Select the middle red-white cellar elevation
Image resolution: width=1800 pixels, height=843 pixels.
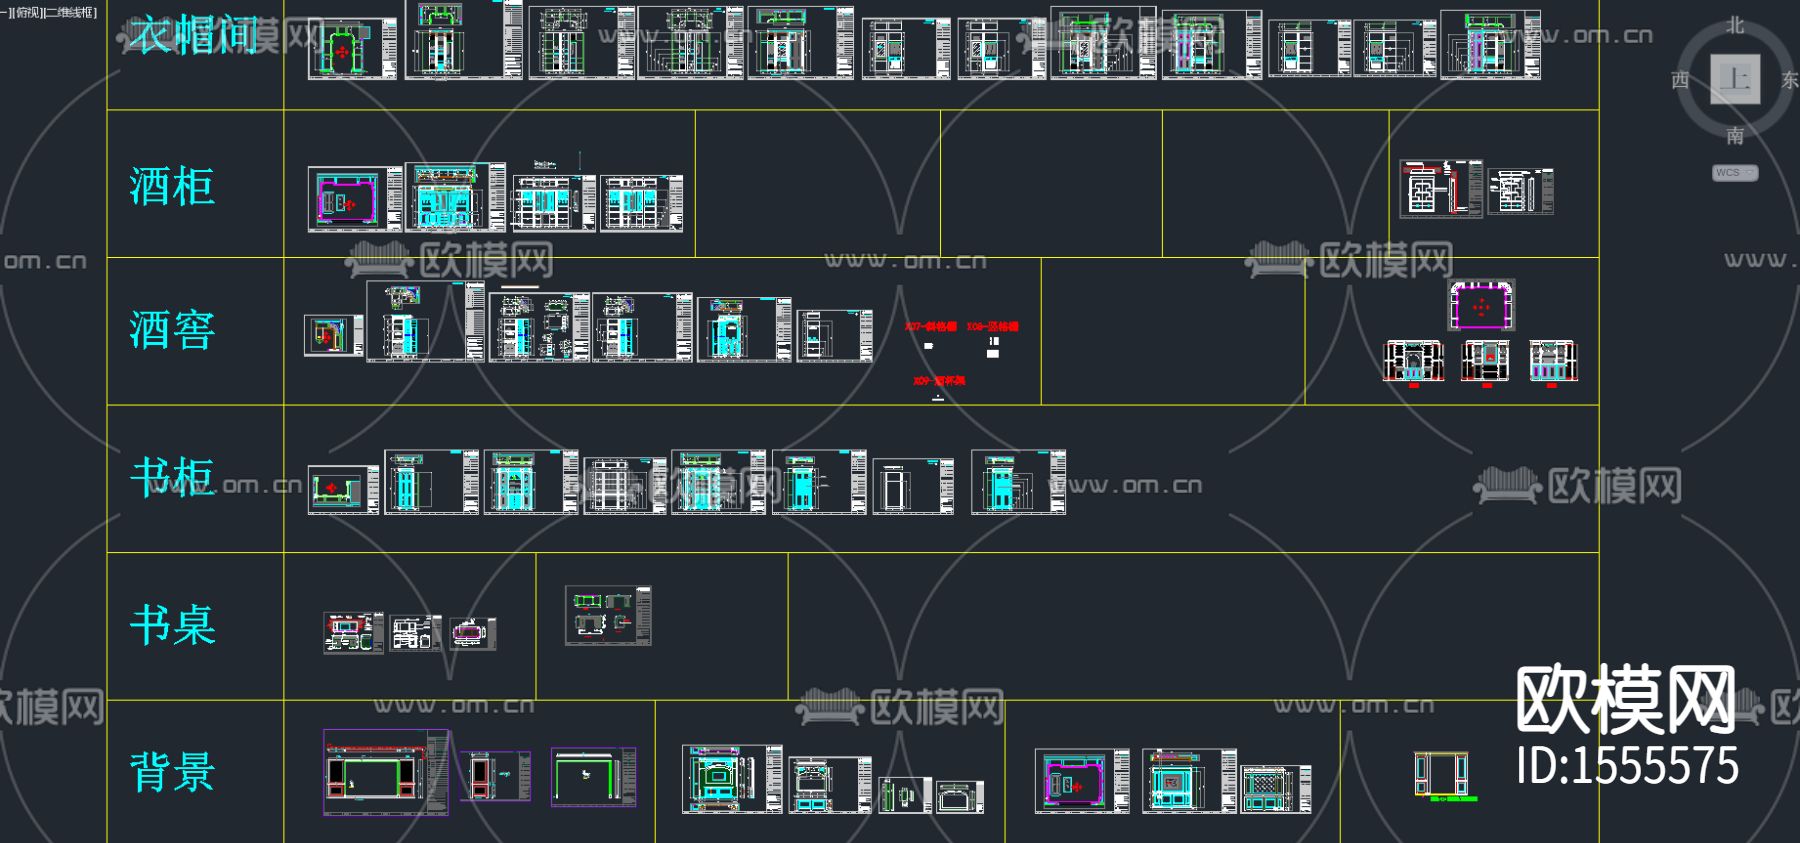[x=1485, y=362]
